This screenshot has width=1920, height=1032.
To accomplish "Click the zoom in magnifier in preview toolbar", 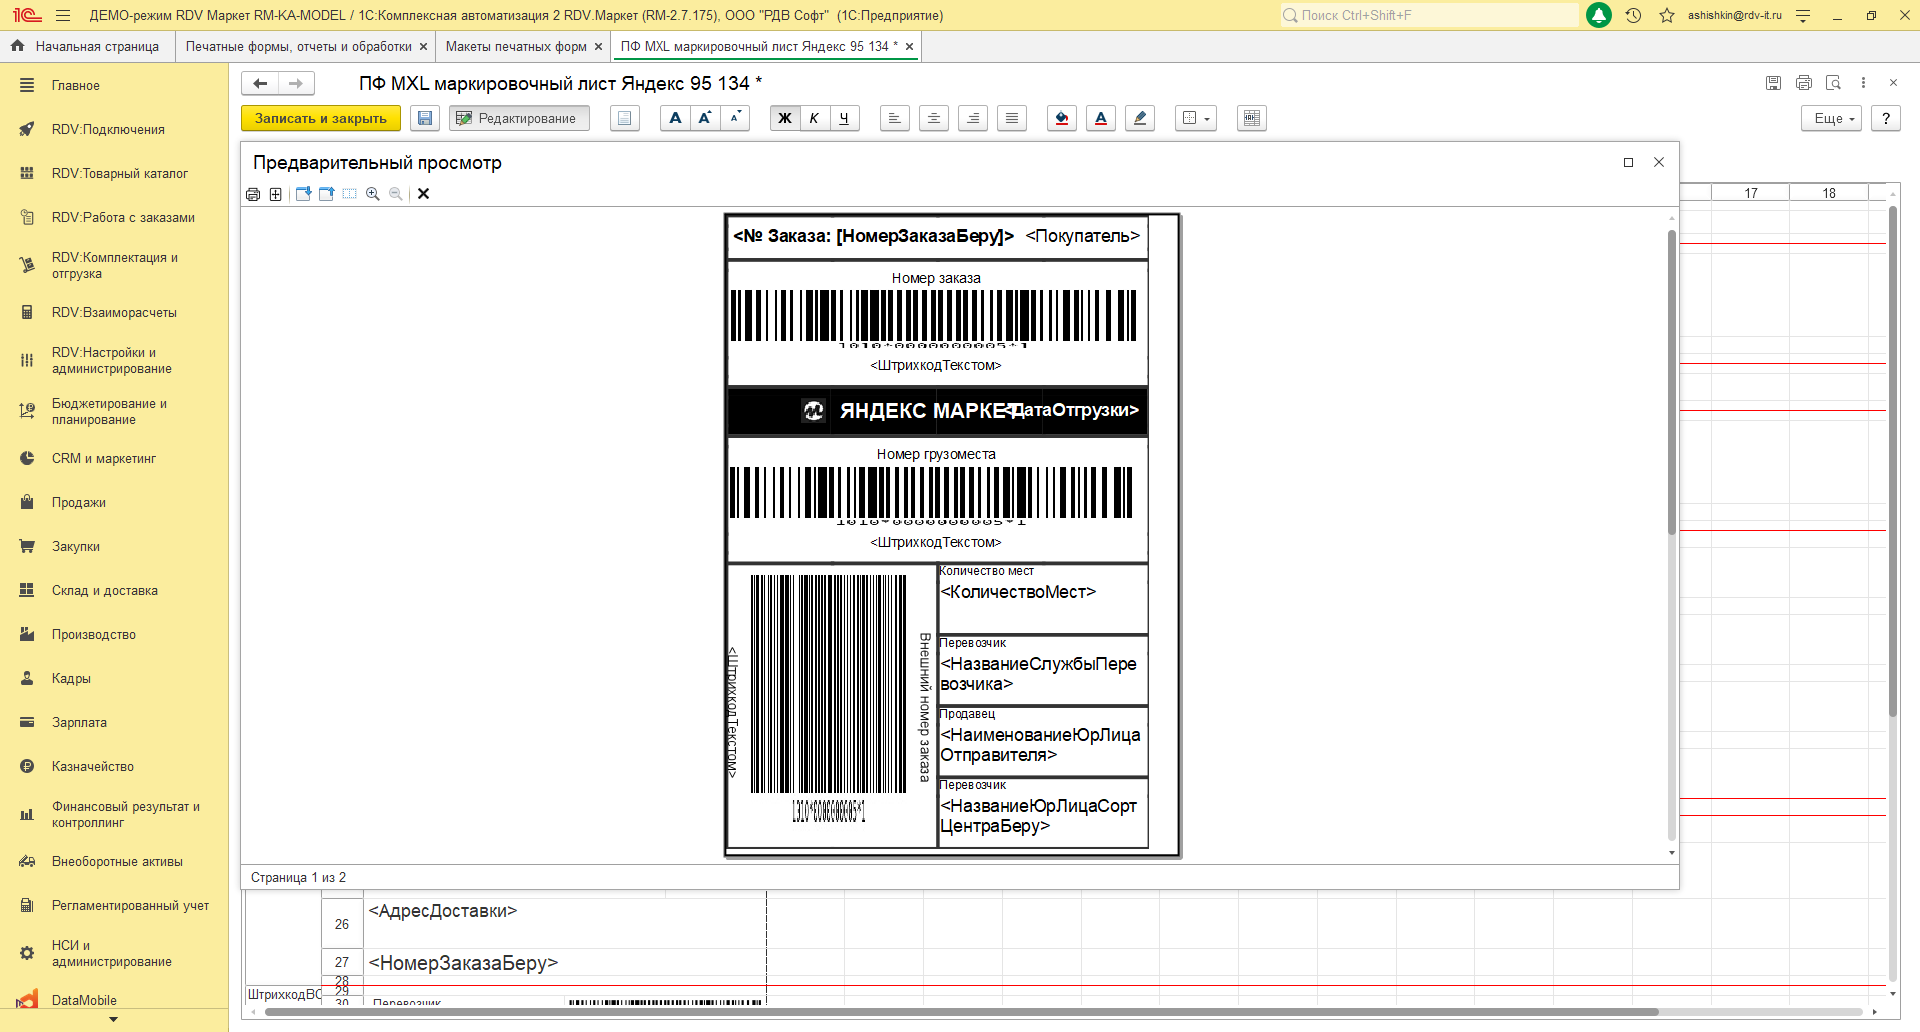I will pyautogui.click(x=373, y=194).
